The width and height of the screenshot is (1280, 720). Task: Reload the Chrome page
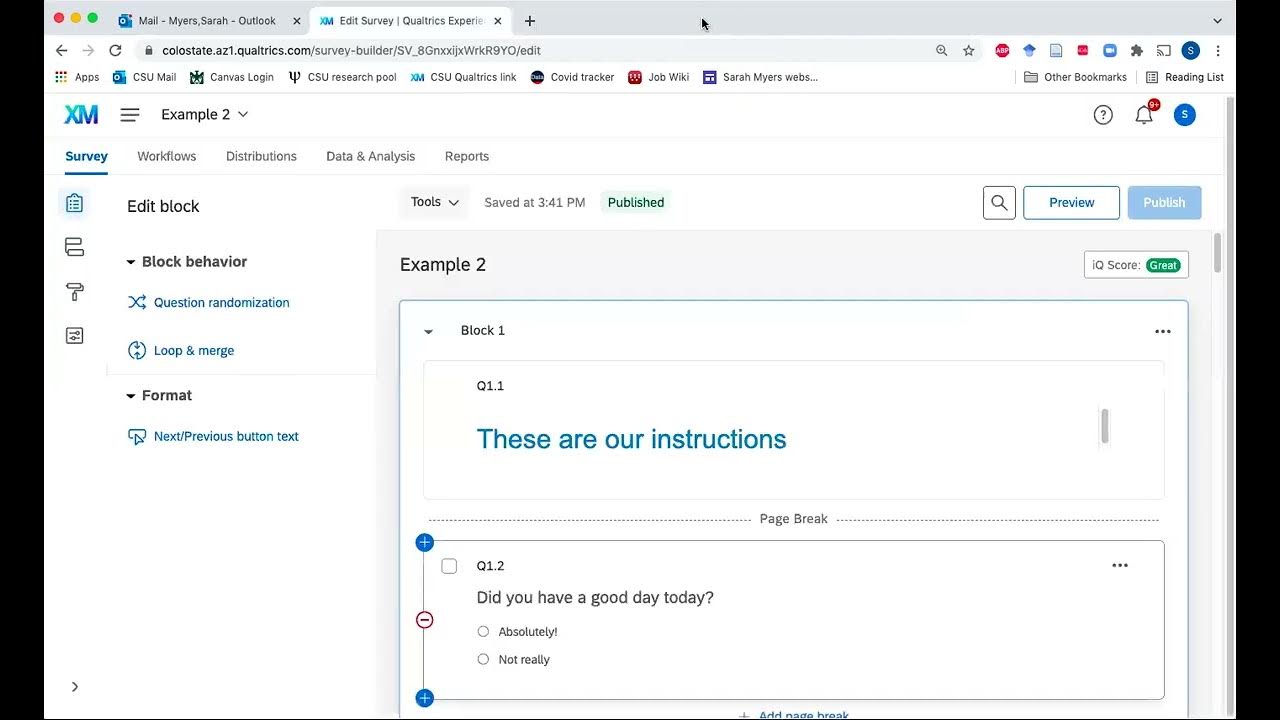click(115, 50)
